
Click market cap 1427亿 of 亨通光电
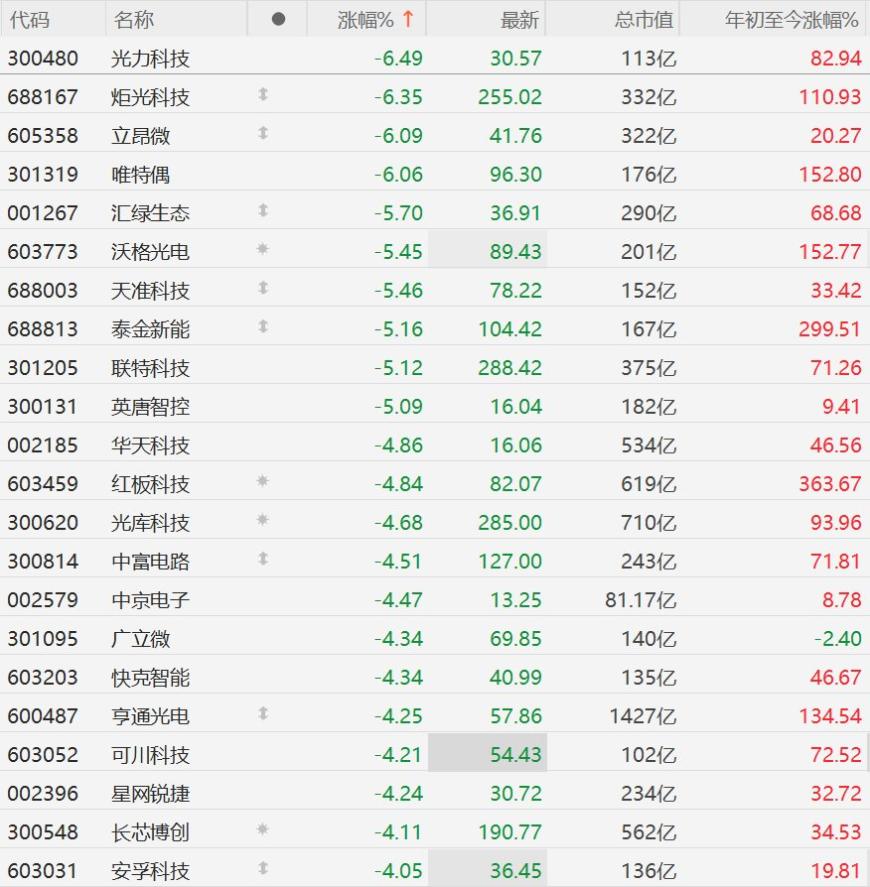coord(643,716)
